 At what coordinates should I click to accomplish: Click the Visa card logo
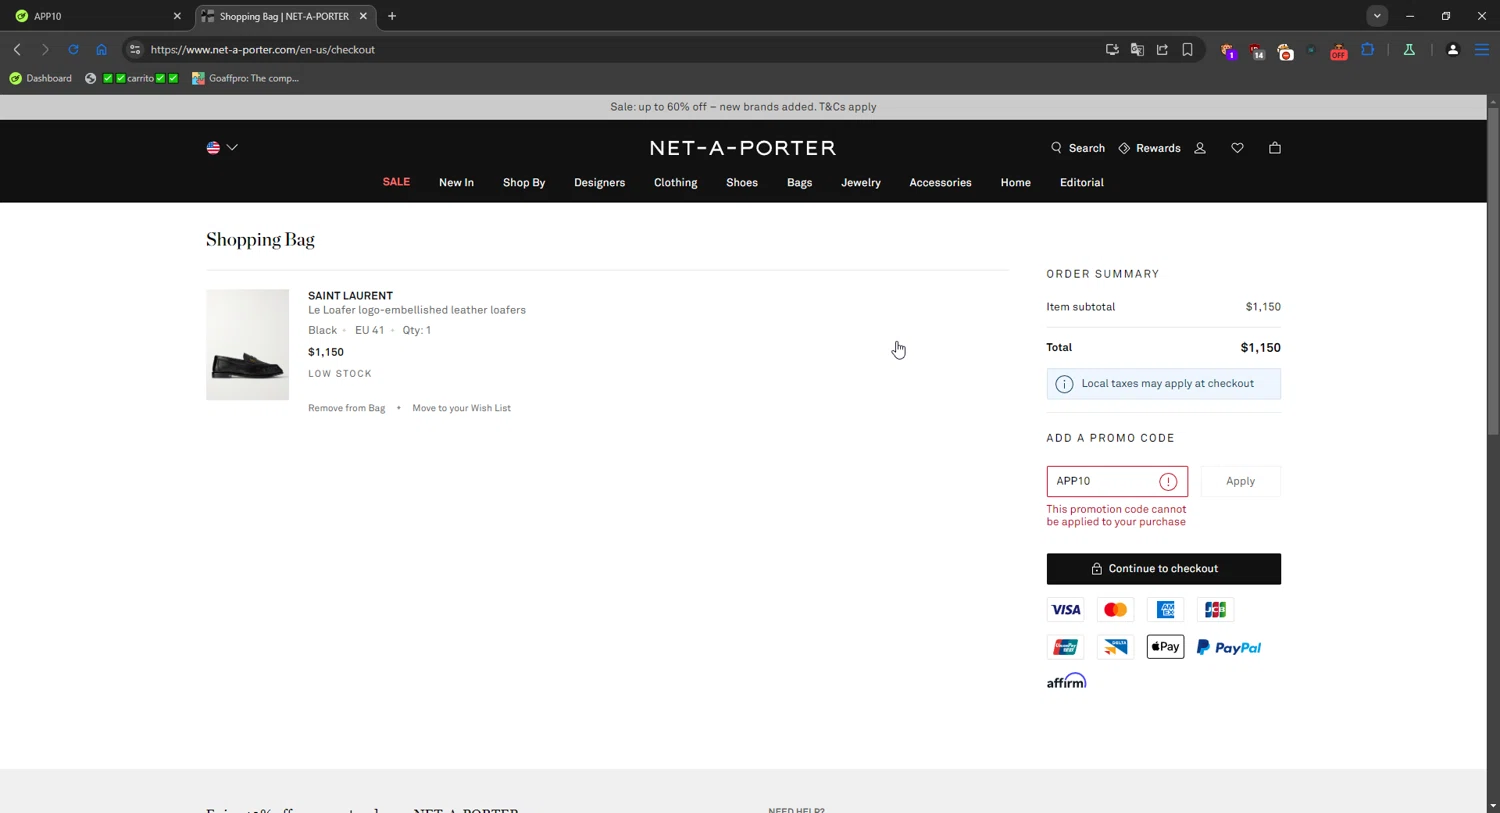click(x=1065, y=610)
